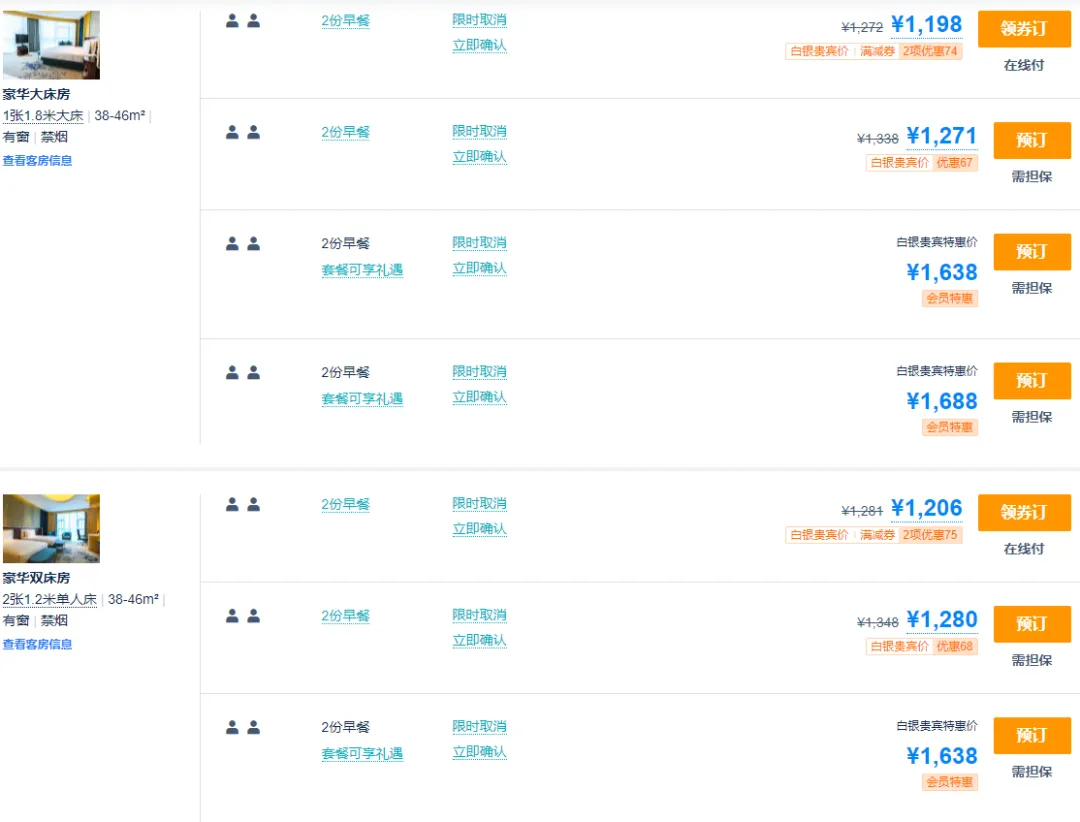Click the 豪华大床房 room thumbnail photo
The image size is (1080, 822).
click(x=51, y=45)
